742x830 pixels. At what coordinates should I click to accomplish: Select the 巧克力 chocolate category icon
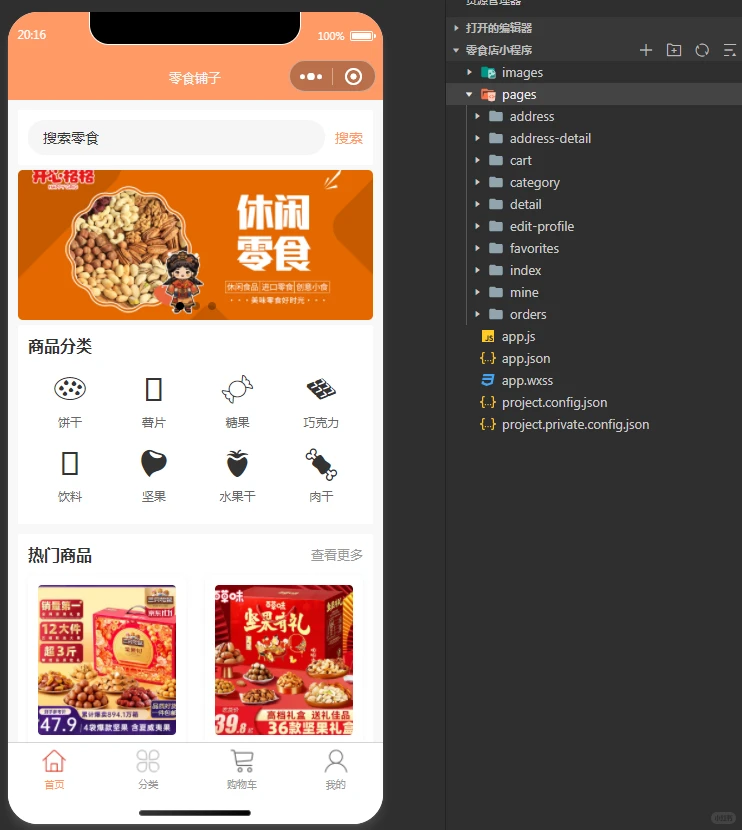pyautogui.click(x=321, y=389)
